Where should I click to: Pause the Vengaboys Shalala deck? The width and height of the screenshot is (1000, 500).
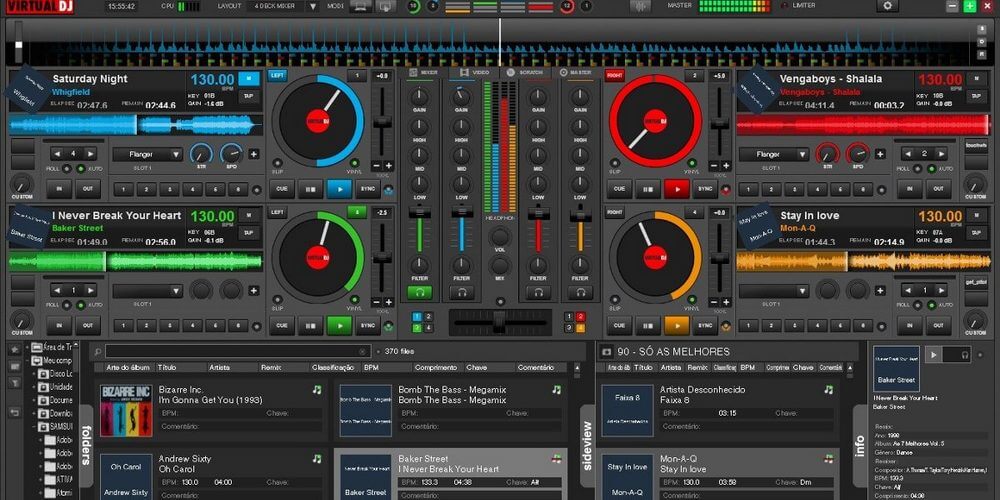pos(647,189)
